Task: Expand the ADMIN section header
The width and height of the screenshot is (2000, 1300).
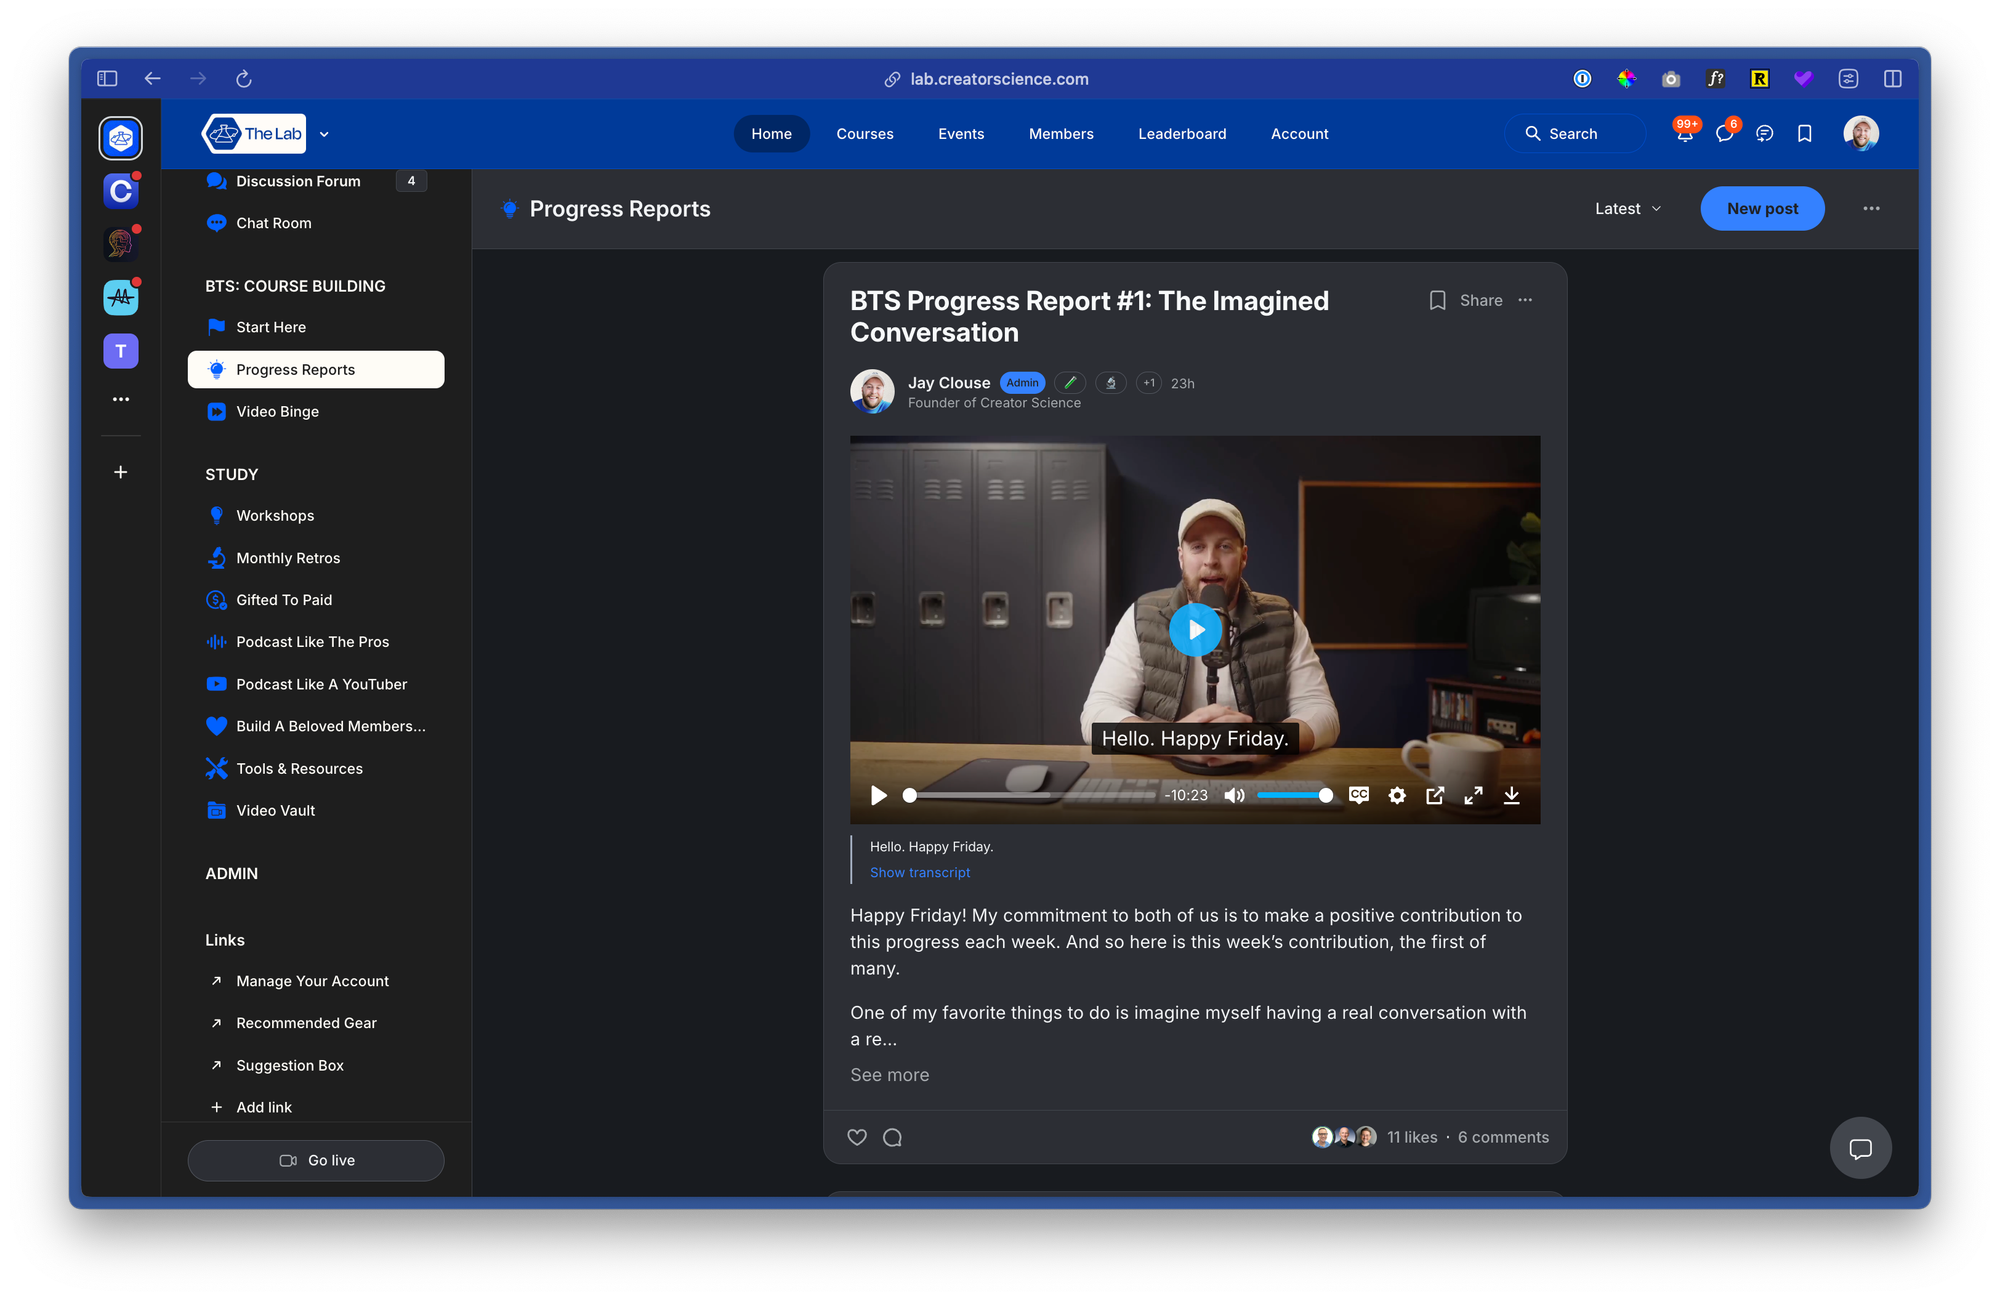Action: coord(232,873)
